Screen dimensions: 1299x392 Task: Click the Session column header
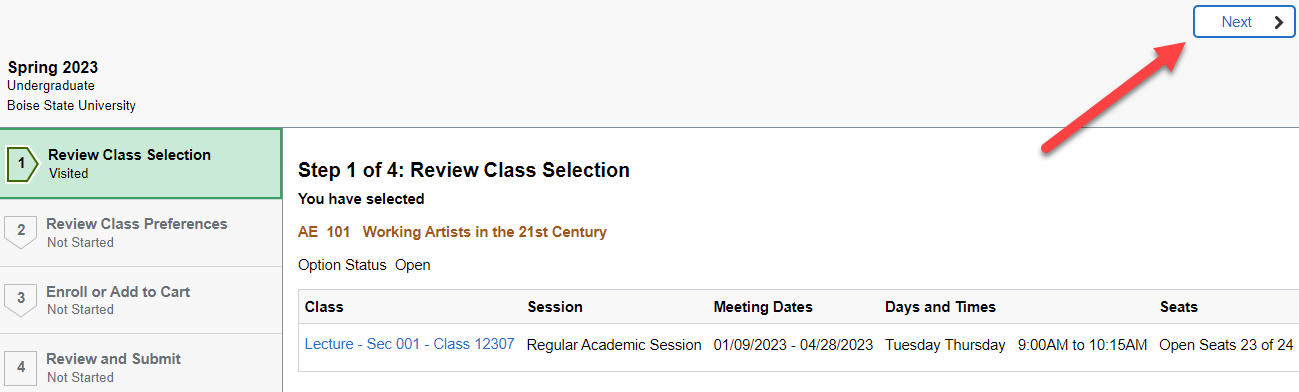555,307
